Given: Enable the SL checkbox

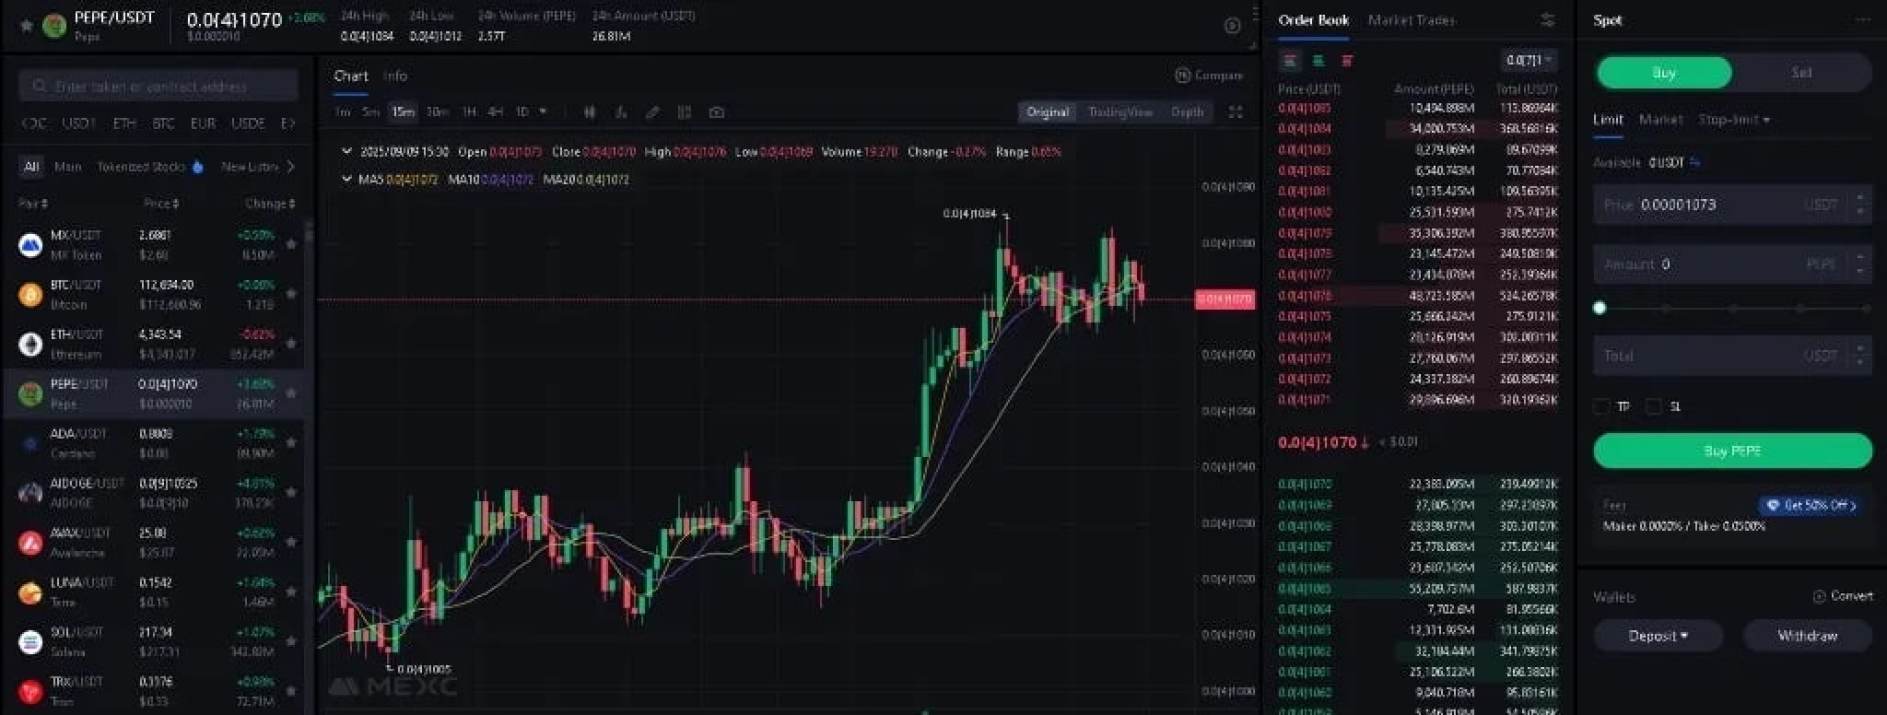Looking at the screenshot, I should [1653, 406].
